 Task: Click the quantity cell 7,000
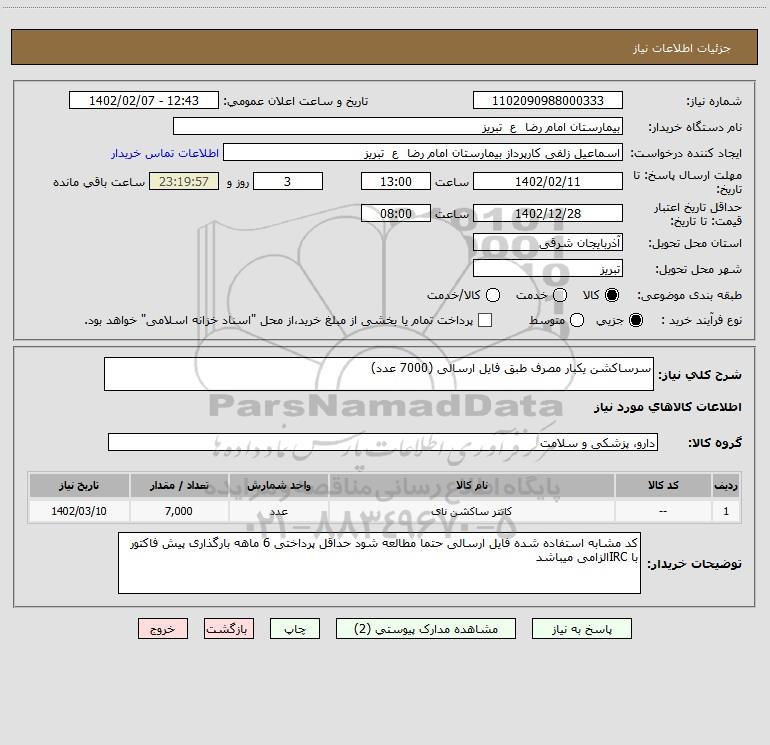[179, 511]
